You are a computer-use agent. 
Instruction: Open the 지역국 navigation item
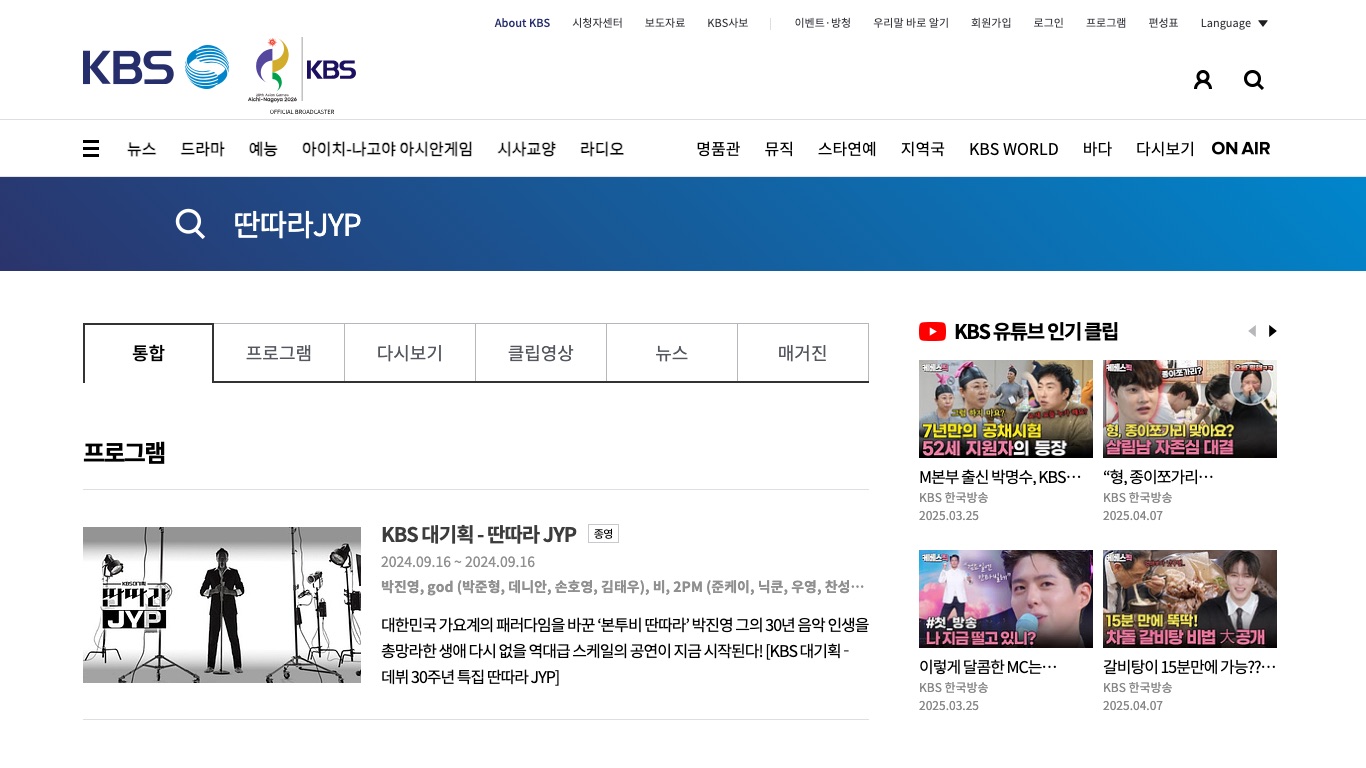click(x=923, y=149)
